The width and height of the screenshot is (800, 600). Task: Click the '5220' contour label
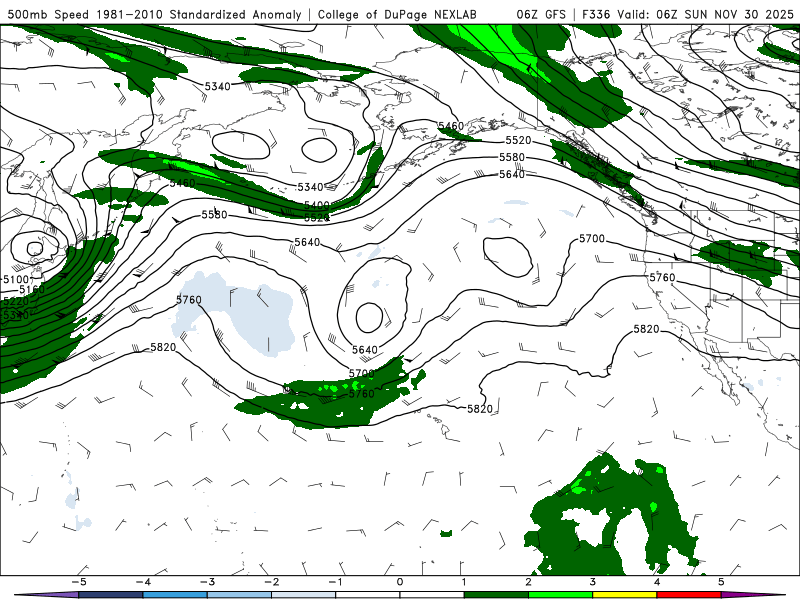coord(16,301)
